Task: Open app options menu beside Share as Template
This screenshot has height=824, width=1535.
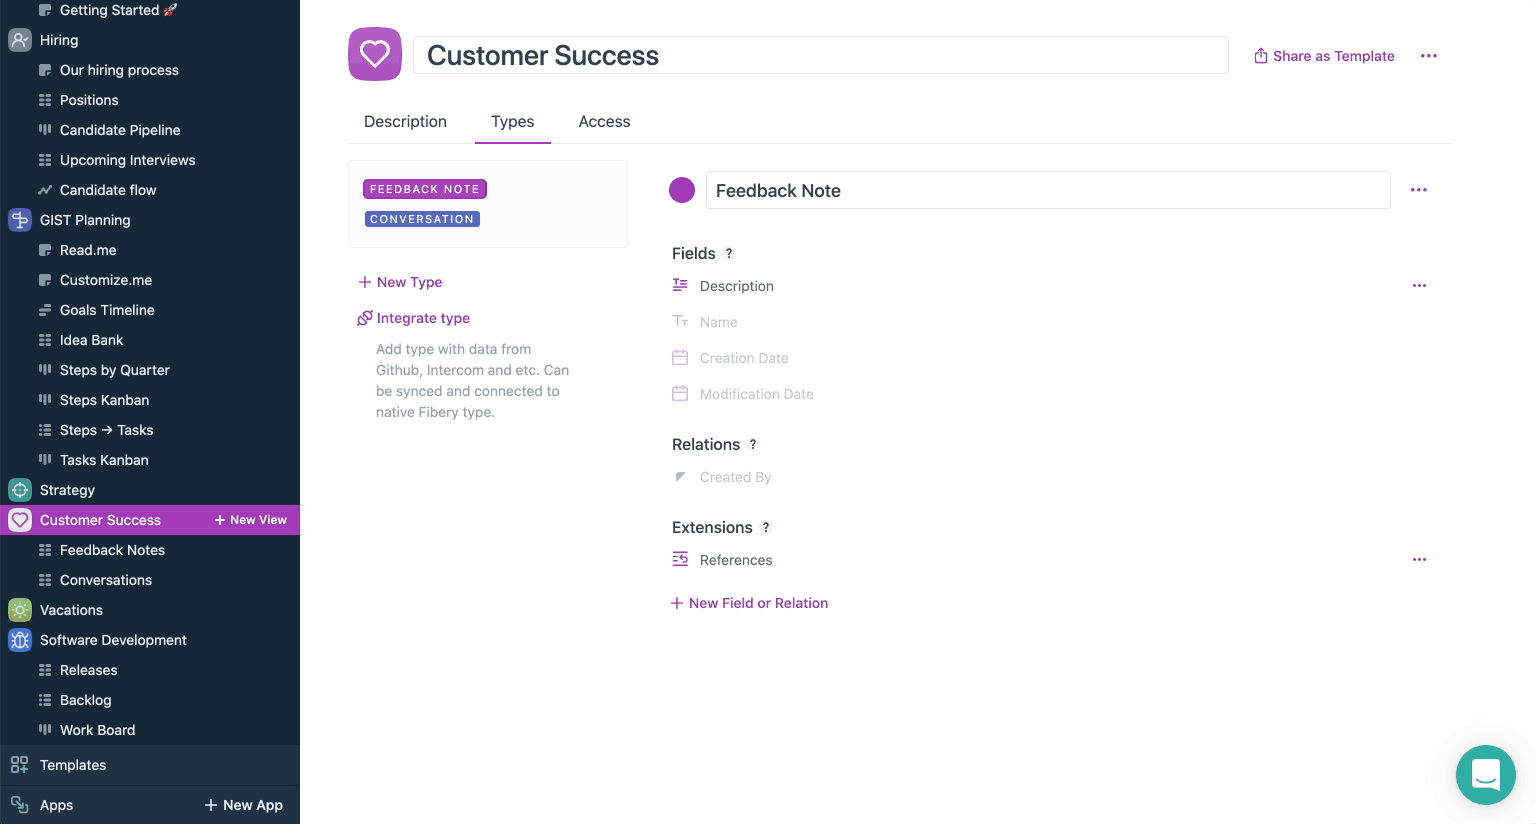Action: (x=1429, y=56)
